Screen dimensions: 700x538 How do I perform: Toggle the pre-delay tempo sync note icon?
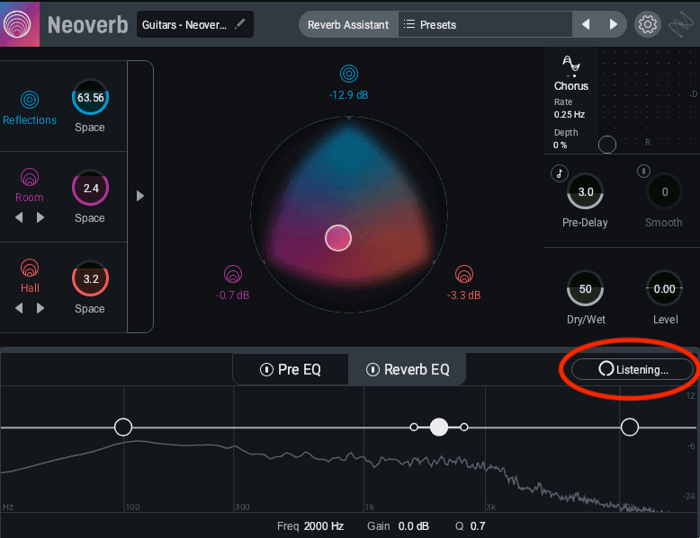click(x=559, y=173)
